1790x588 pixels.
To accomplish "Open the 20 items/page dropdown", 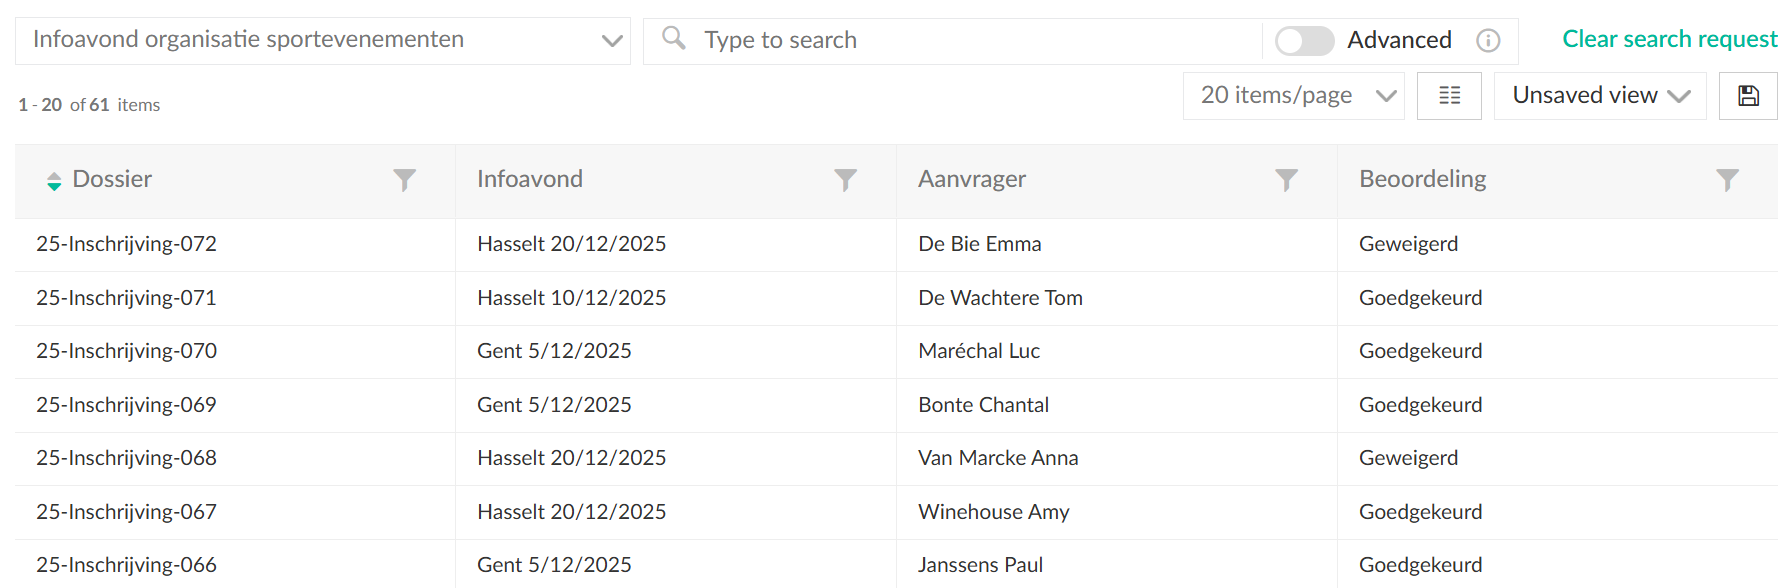I will 1293,96.
